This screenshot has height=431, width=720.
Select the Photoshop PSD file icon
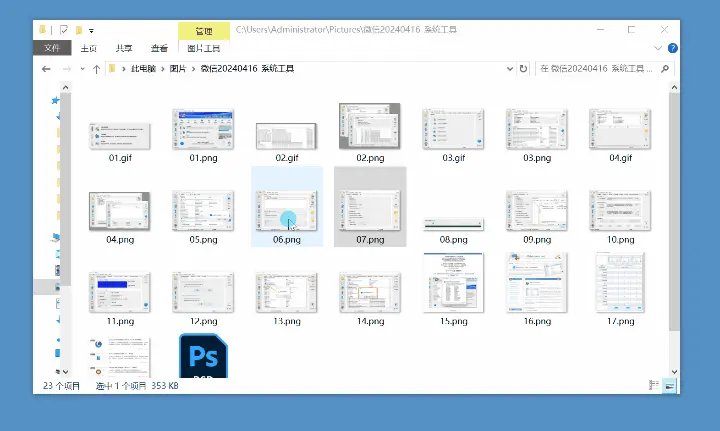pos(203,356)
